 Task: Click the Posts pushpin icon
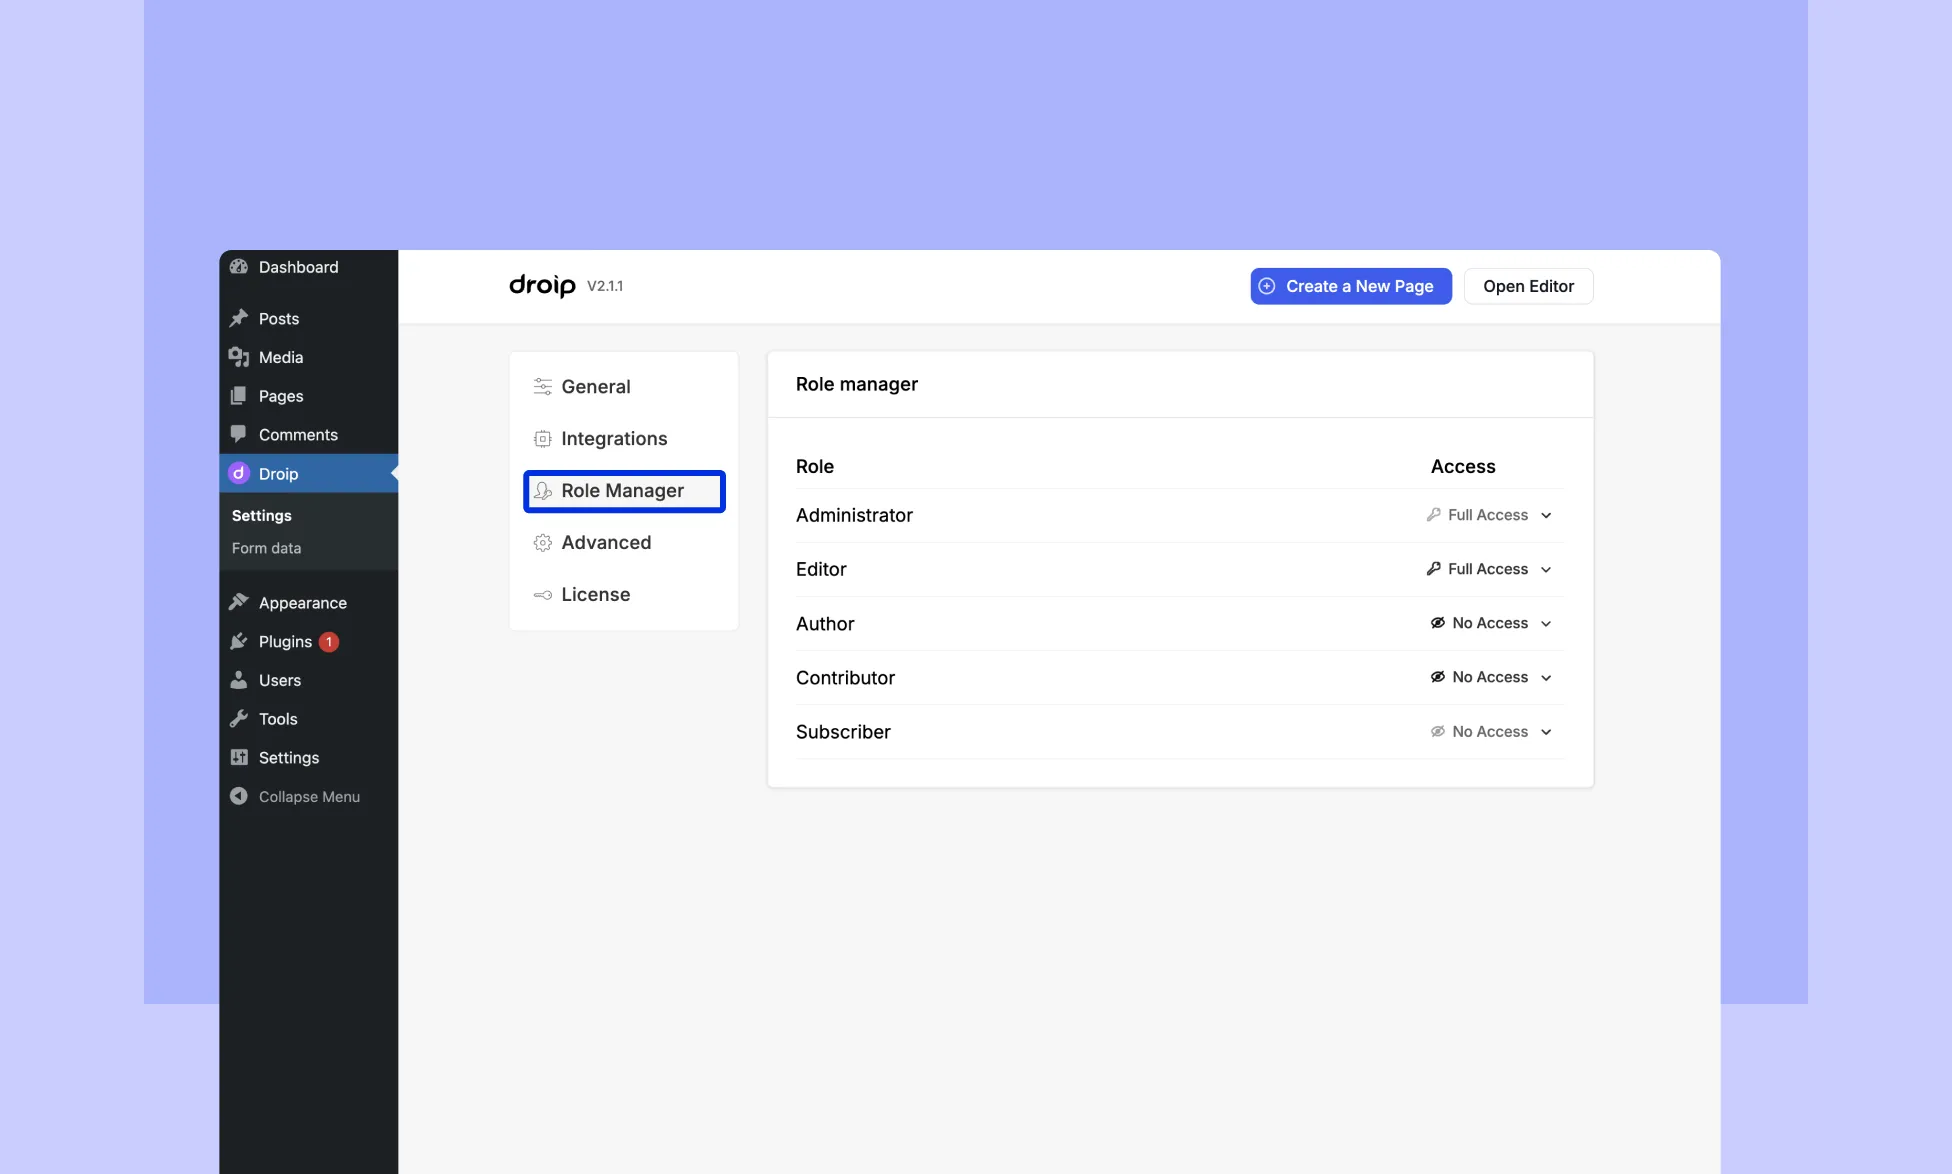[x=238, y=318]
